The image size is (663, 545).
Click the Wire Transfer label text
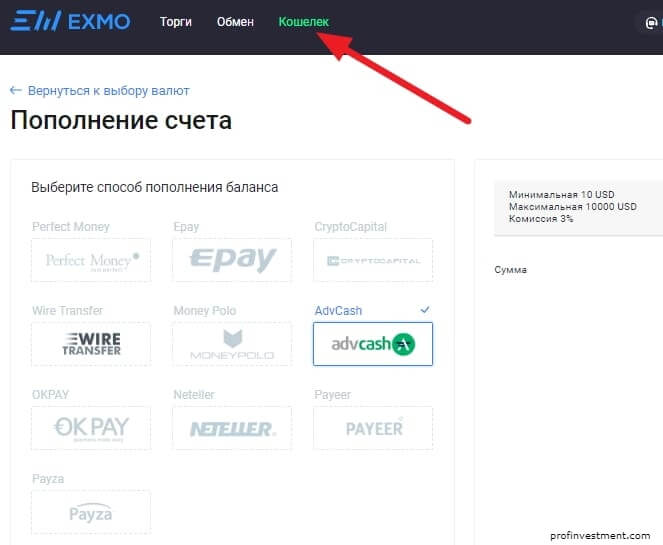(67, 311)
